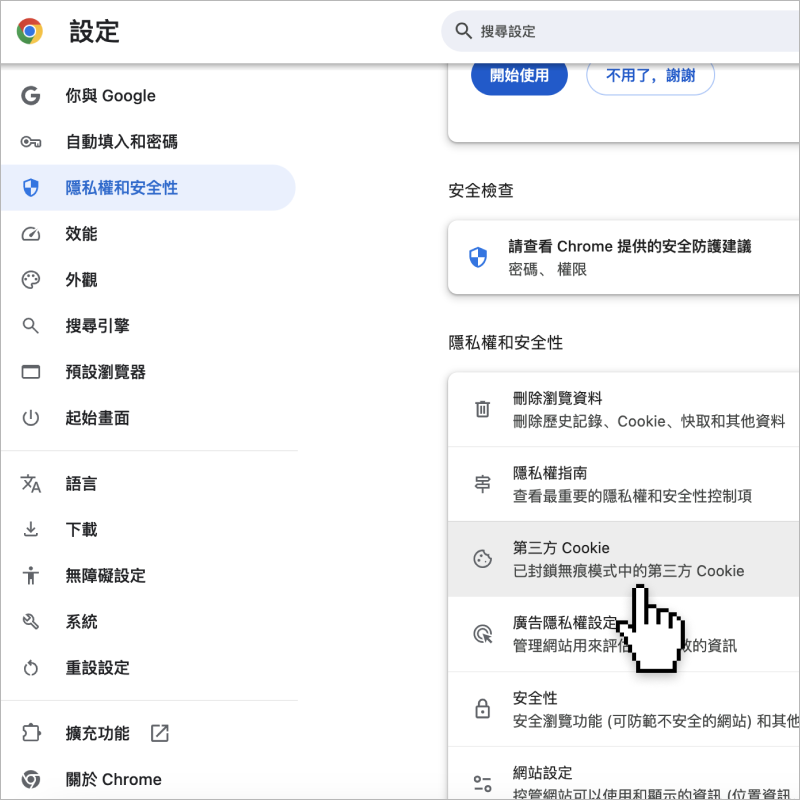Click the puzzle piece icon for 擴充功能
The width and height of the screenshot is (800, 800).
pos(31,733)
